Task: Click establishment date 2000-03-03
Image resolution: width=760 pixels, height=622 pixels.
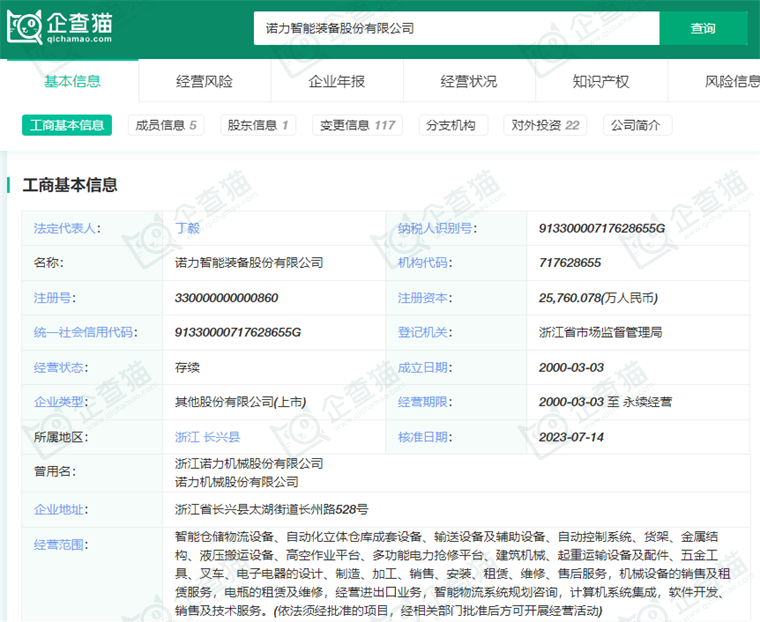Action: tap(571, 367)
